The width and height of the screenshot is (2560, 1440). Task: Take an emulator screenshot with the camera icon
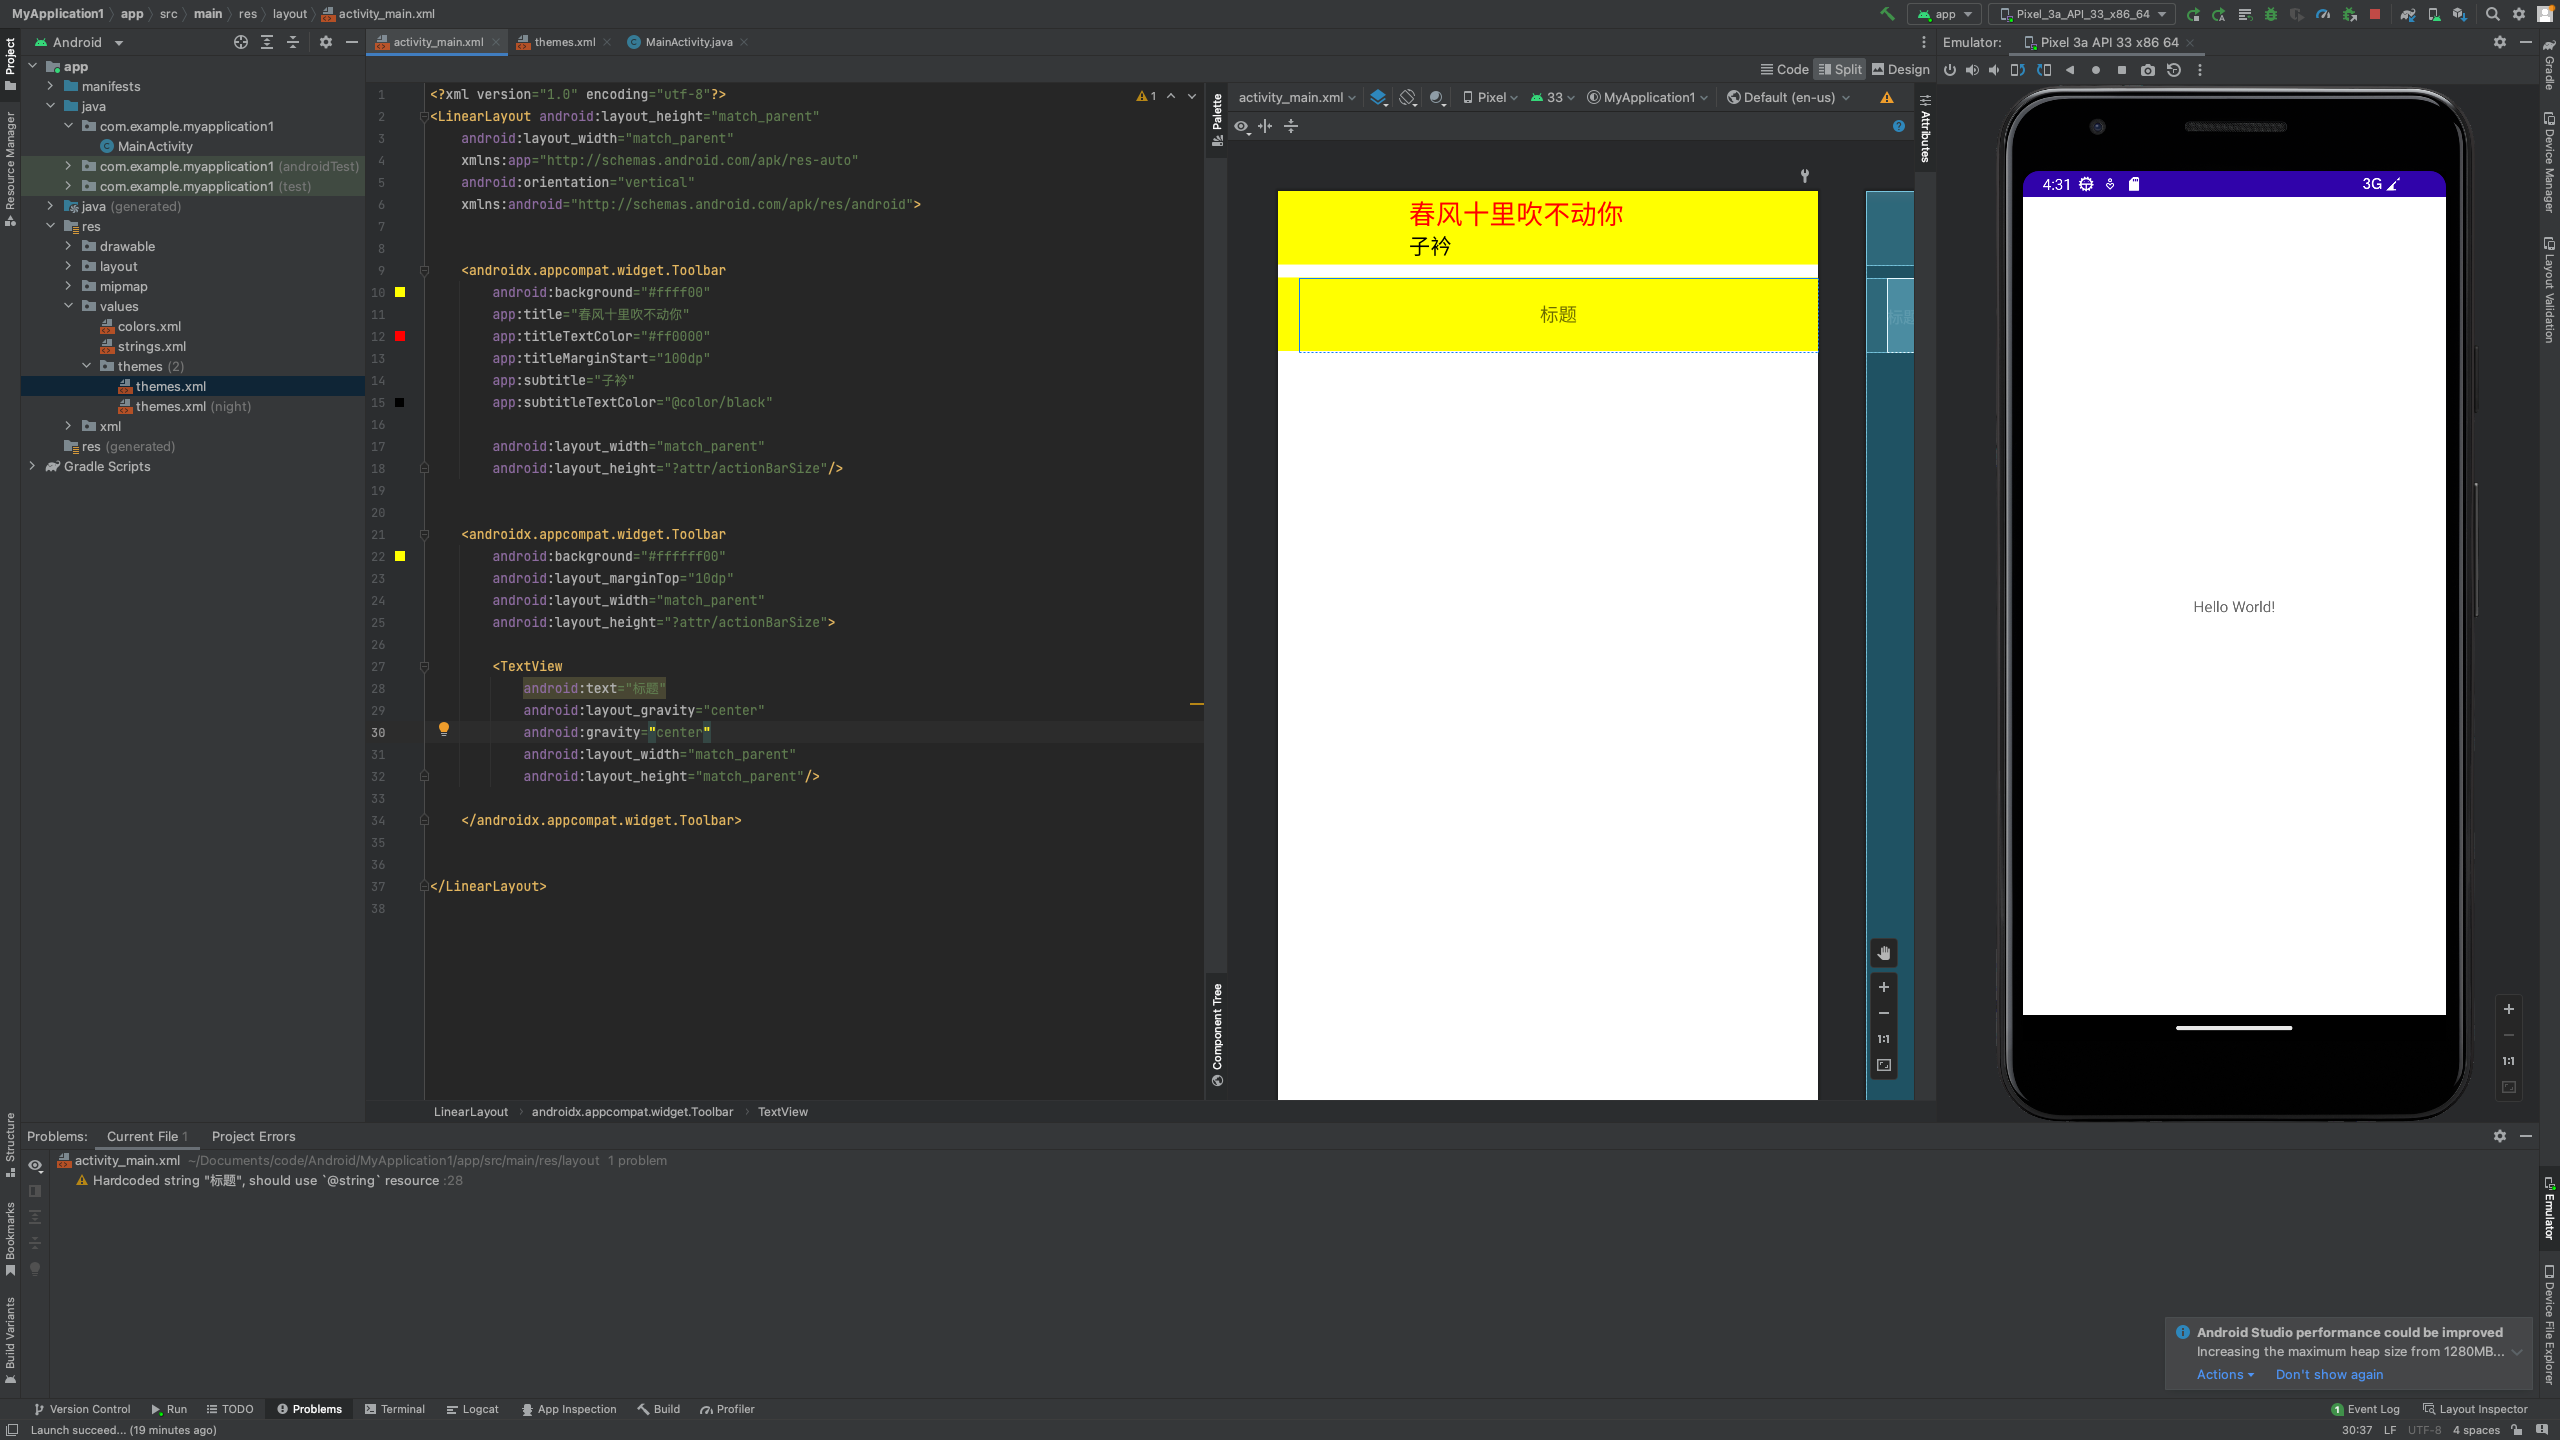coord(2147,70)
